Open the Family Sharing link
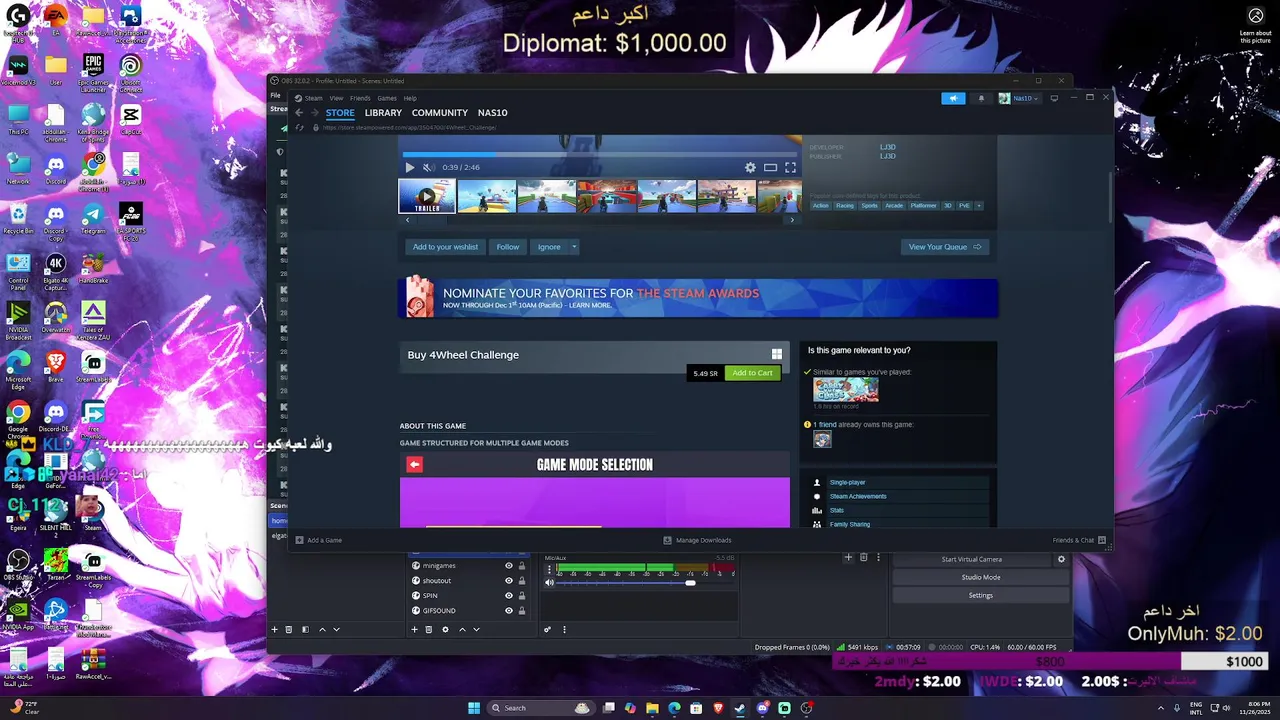 point(850,524)
